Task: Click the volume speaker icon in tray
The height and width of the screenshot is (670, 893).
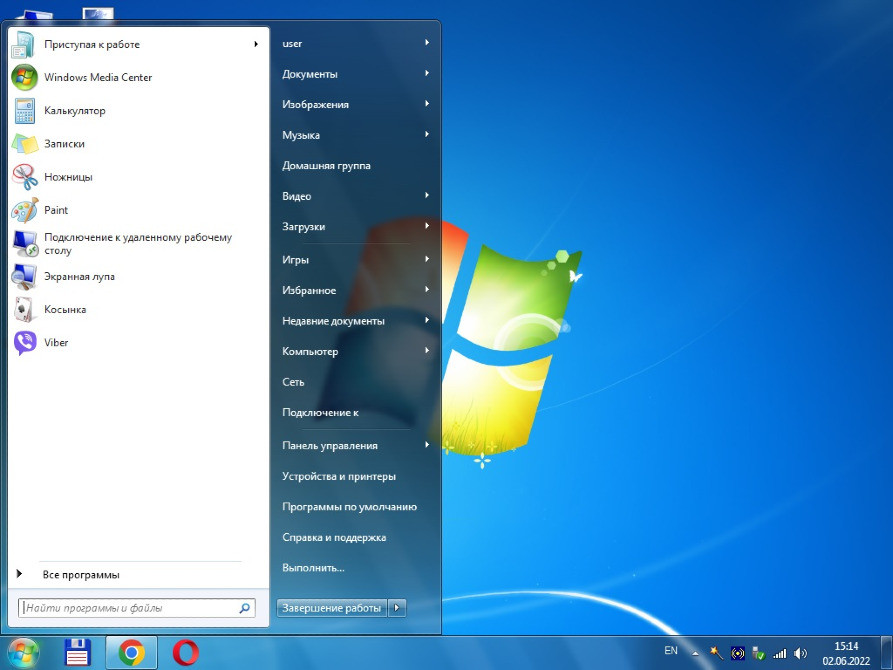Action: [800, 653]
